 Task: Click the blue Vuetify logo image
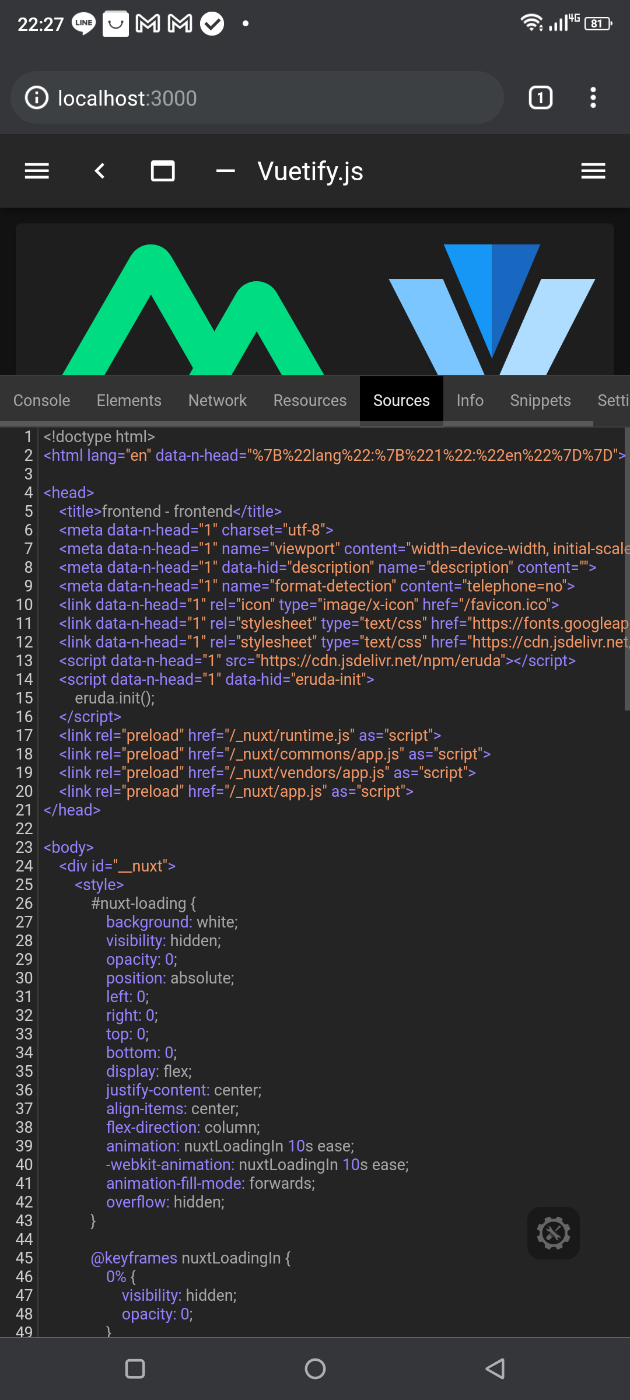(492, 308)
